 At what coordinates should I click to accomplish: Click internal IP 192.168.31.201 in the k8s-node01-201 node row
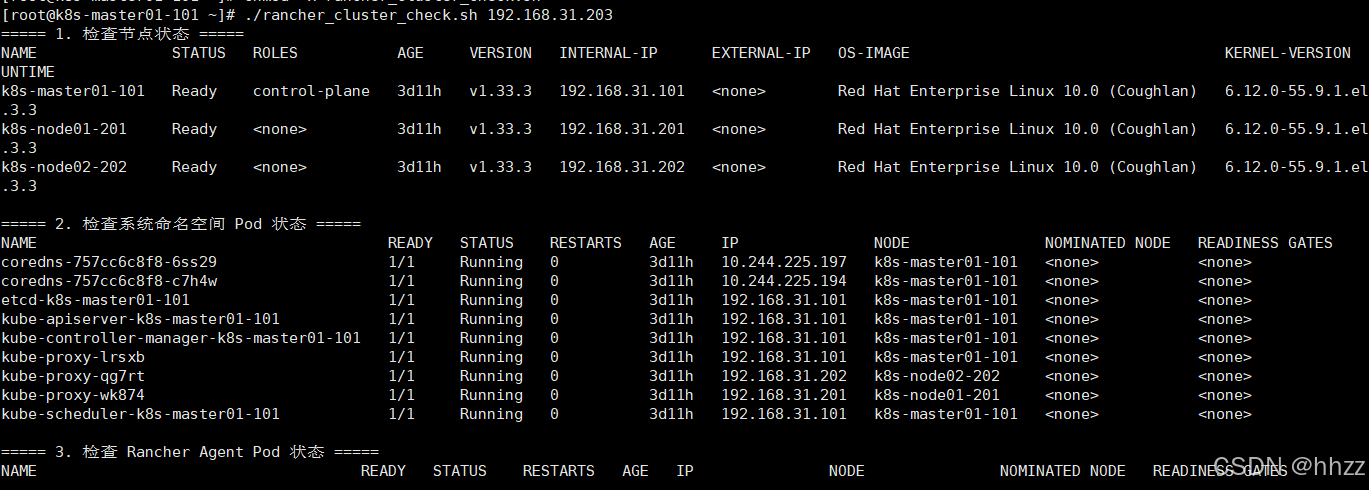tap(622, 129)
